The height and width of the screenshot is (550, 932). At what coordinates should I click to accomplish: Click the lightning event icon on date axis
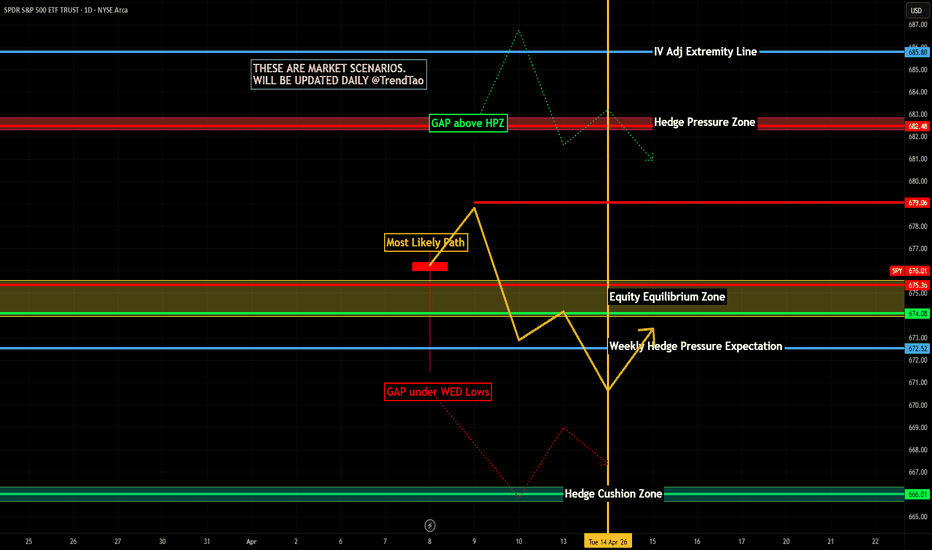pyautogui.click(x=430, y=525)
